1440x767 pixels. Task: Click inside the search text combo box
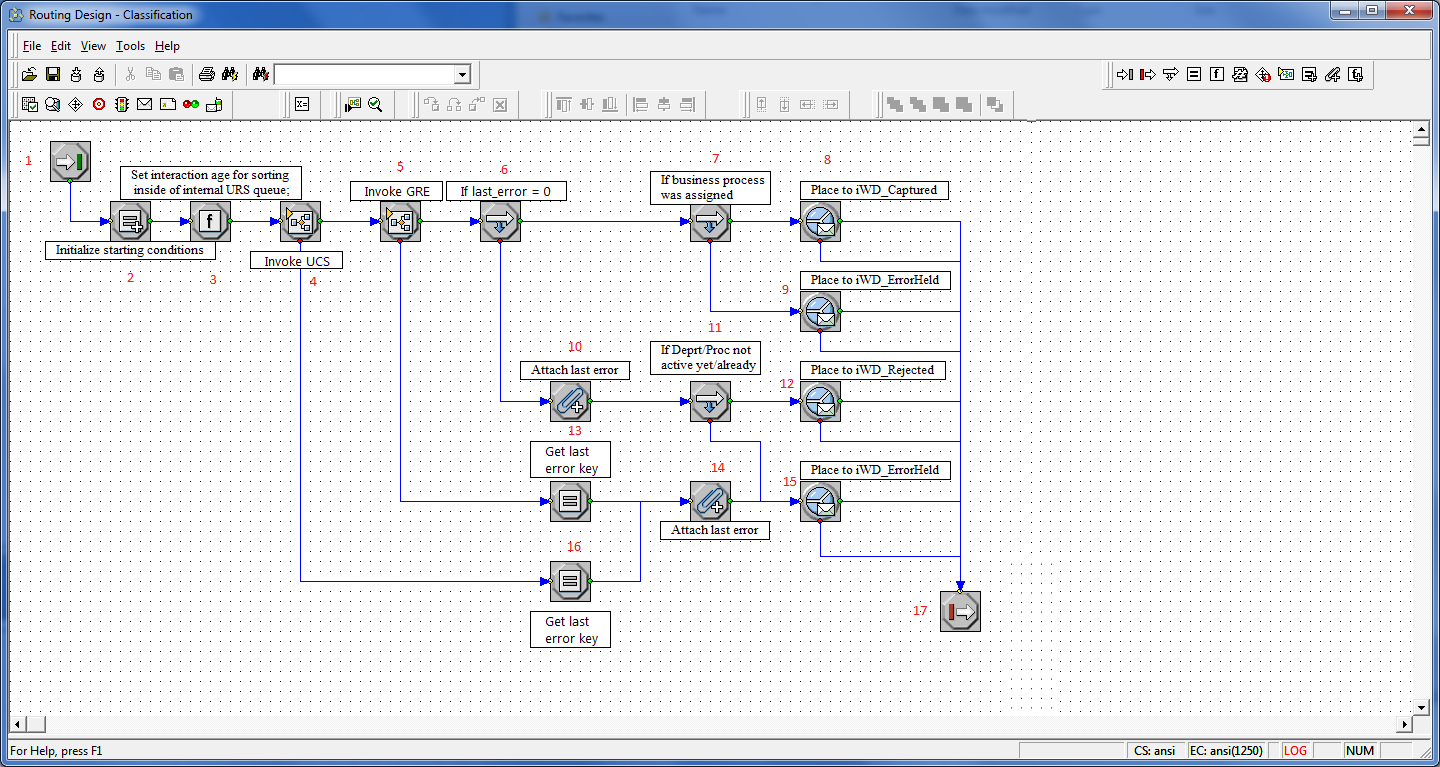tap(364, 74)
